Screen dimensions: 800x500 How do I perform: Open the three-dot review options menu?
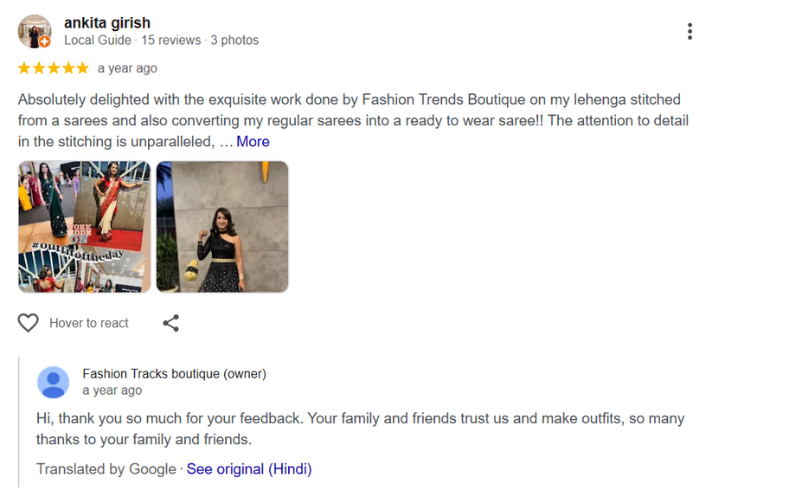689,31
